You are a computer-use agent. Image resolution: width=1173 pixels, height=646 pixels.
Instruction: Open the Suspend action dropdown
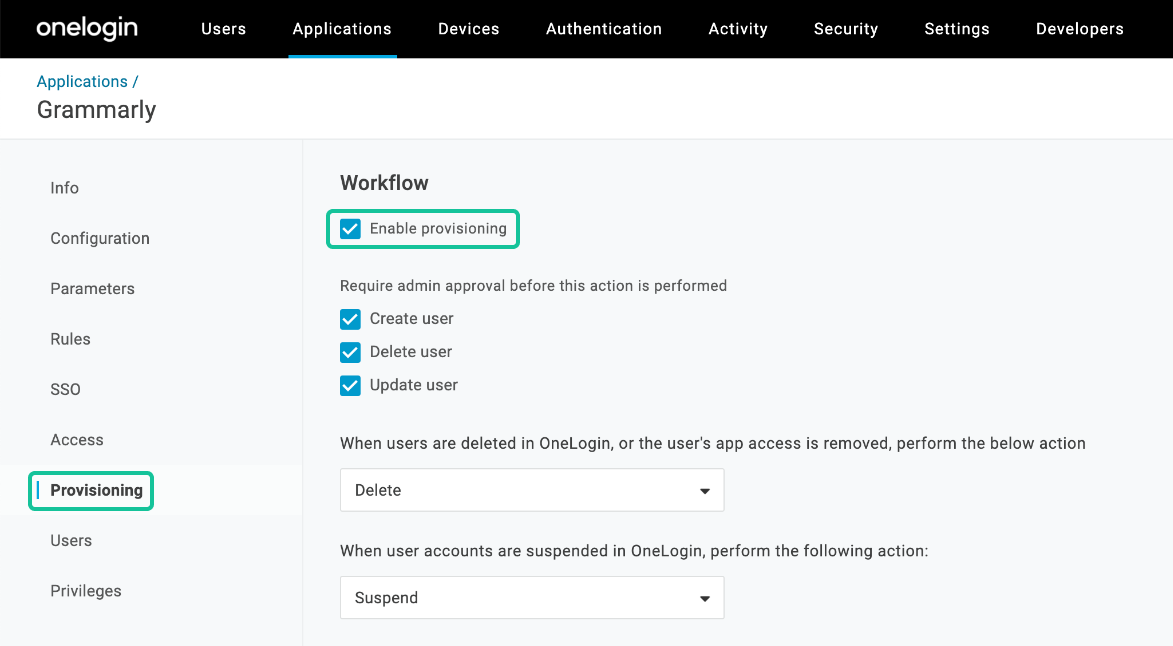(532, 597)
